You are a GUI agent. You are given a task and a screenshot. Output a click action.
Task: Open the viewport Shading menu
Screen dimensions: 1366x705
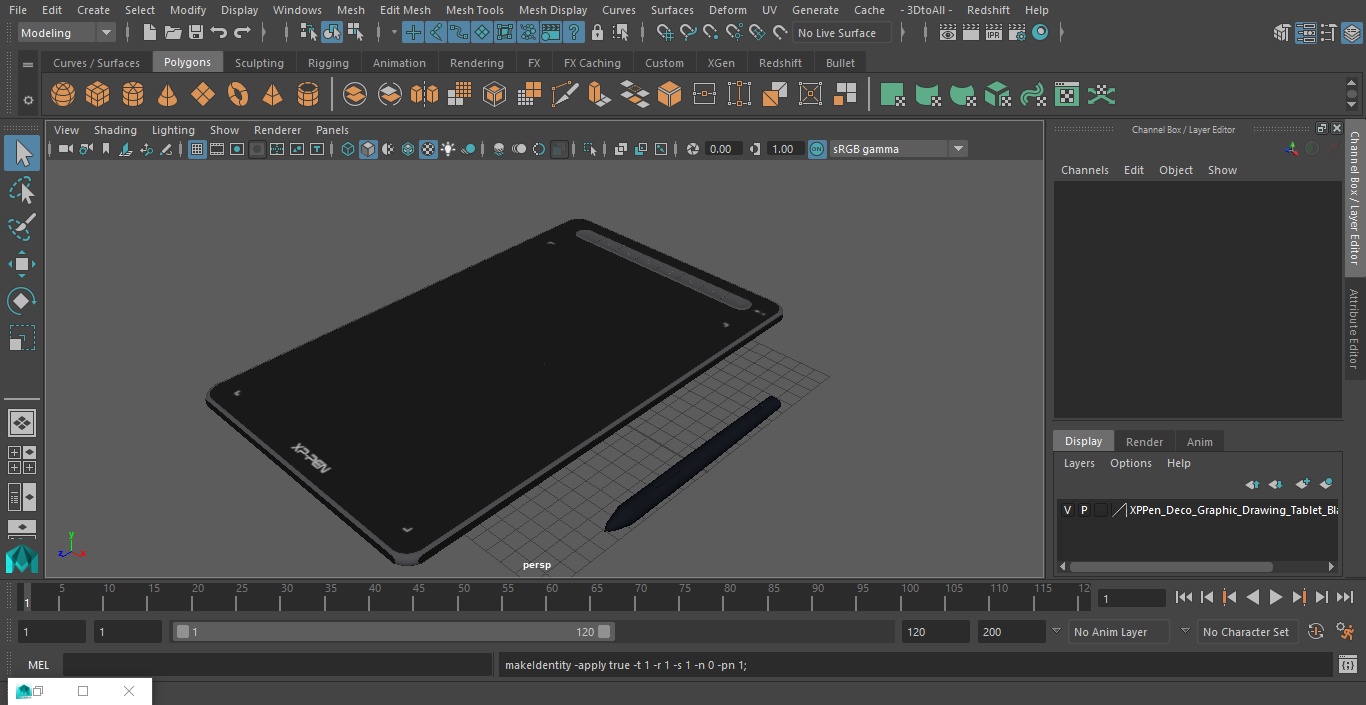115,130
